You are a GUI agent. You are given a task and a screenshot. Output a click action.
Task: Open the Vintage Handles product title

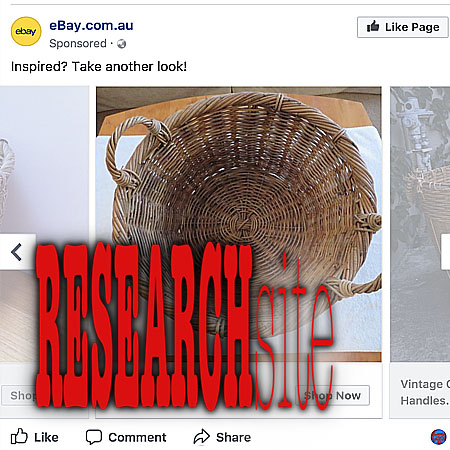(x=425, y=392)
